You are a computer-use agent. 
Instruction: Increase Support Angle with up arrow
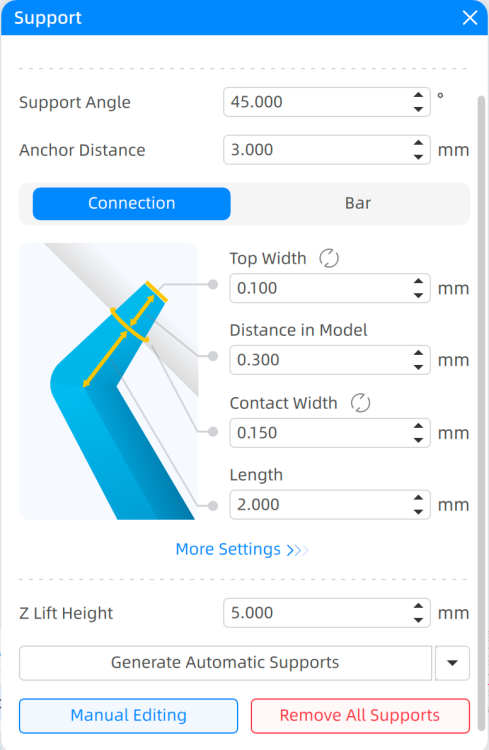(418, 95)
